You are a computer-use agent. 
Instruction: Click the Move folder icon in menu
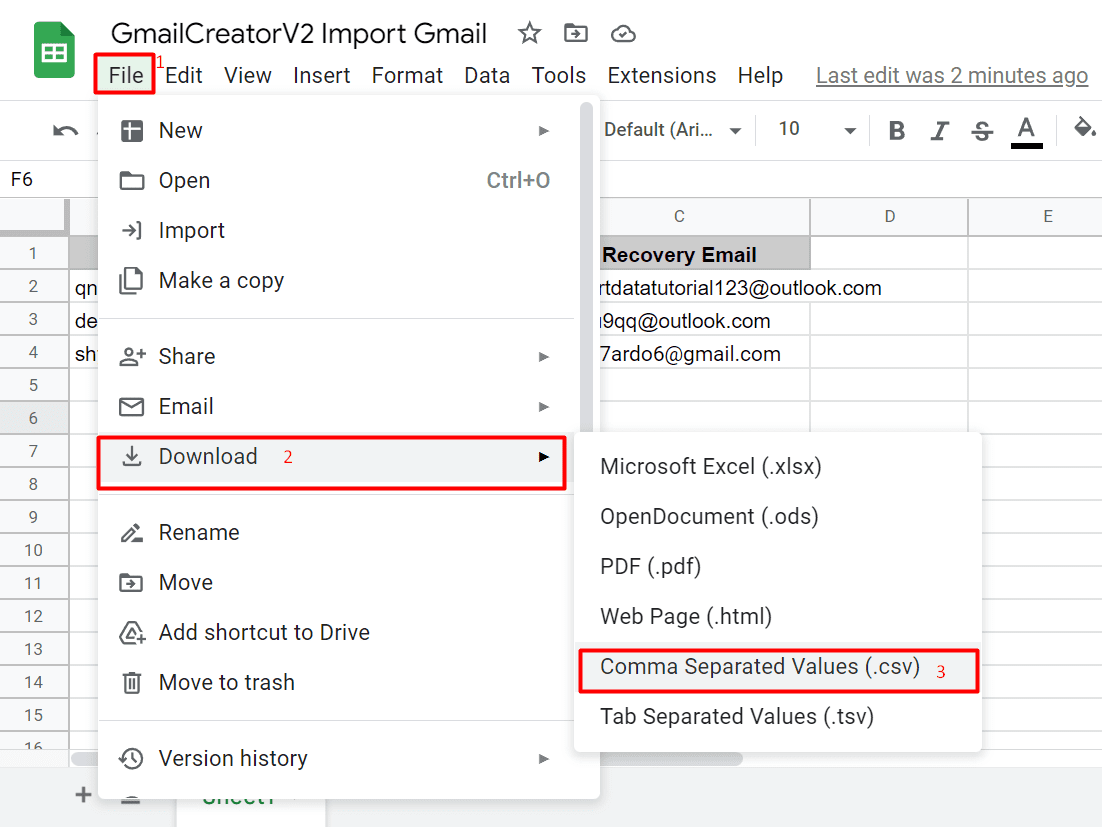[x=131, y=582]
